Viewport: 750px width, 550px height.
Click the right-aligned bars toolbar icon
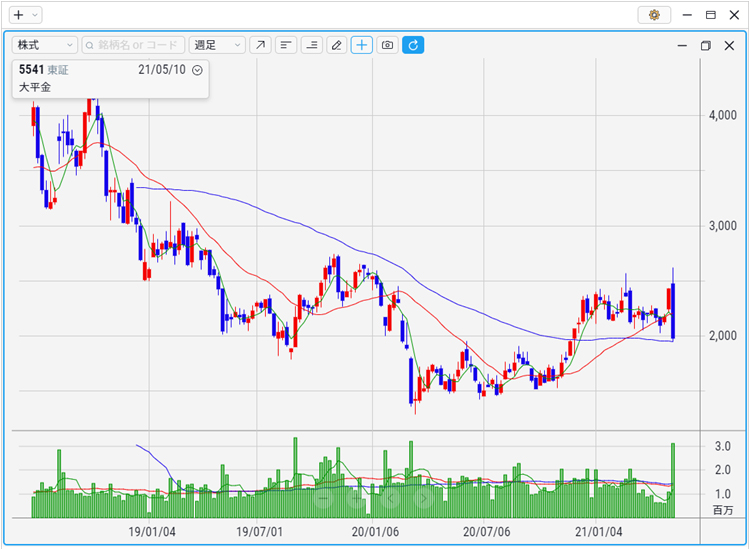pyautogui.click(x=312, y=45)
